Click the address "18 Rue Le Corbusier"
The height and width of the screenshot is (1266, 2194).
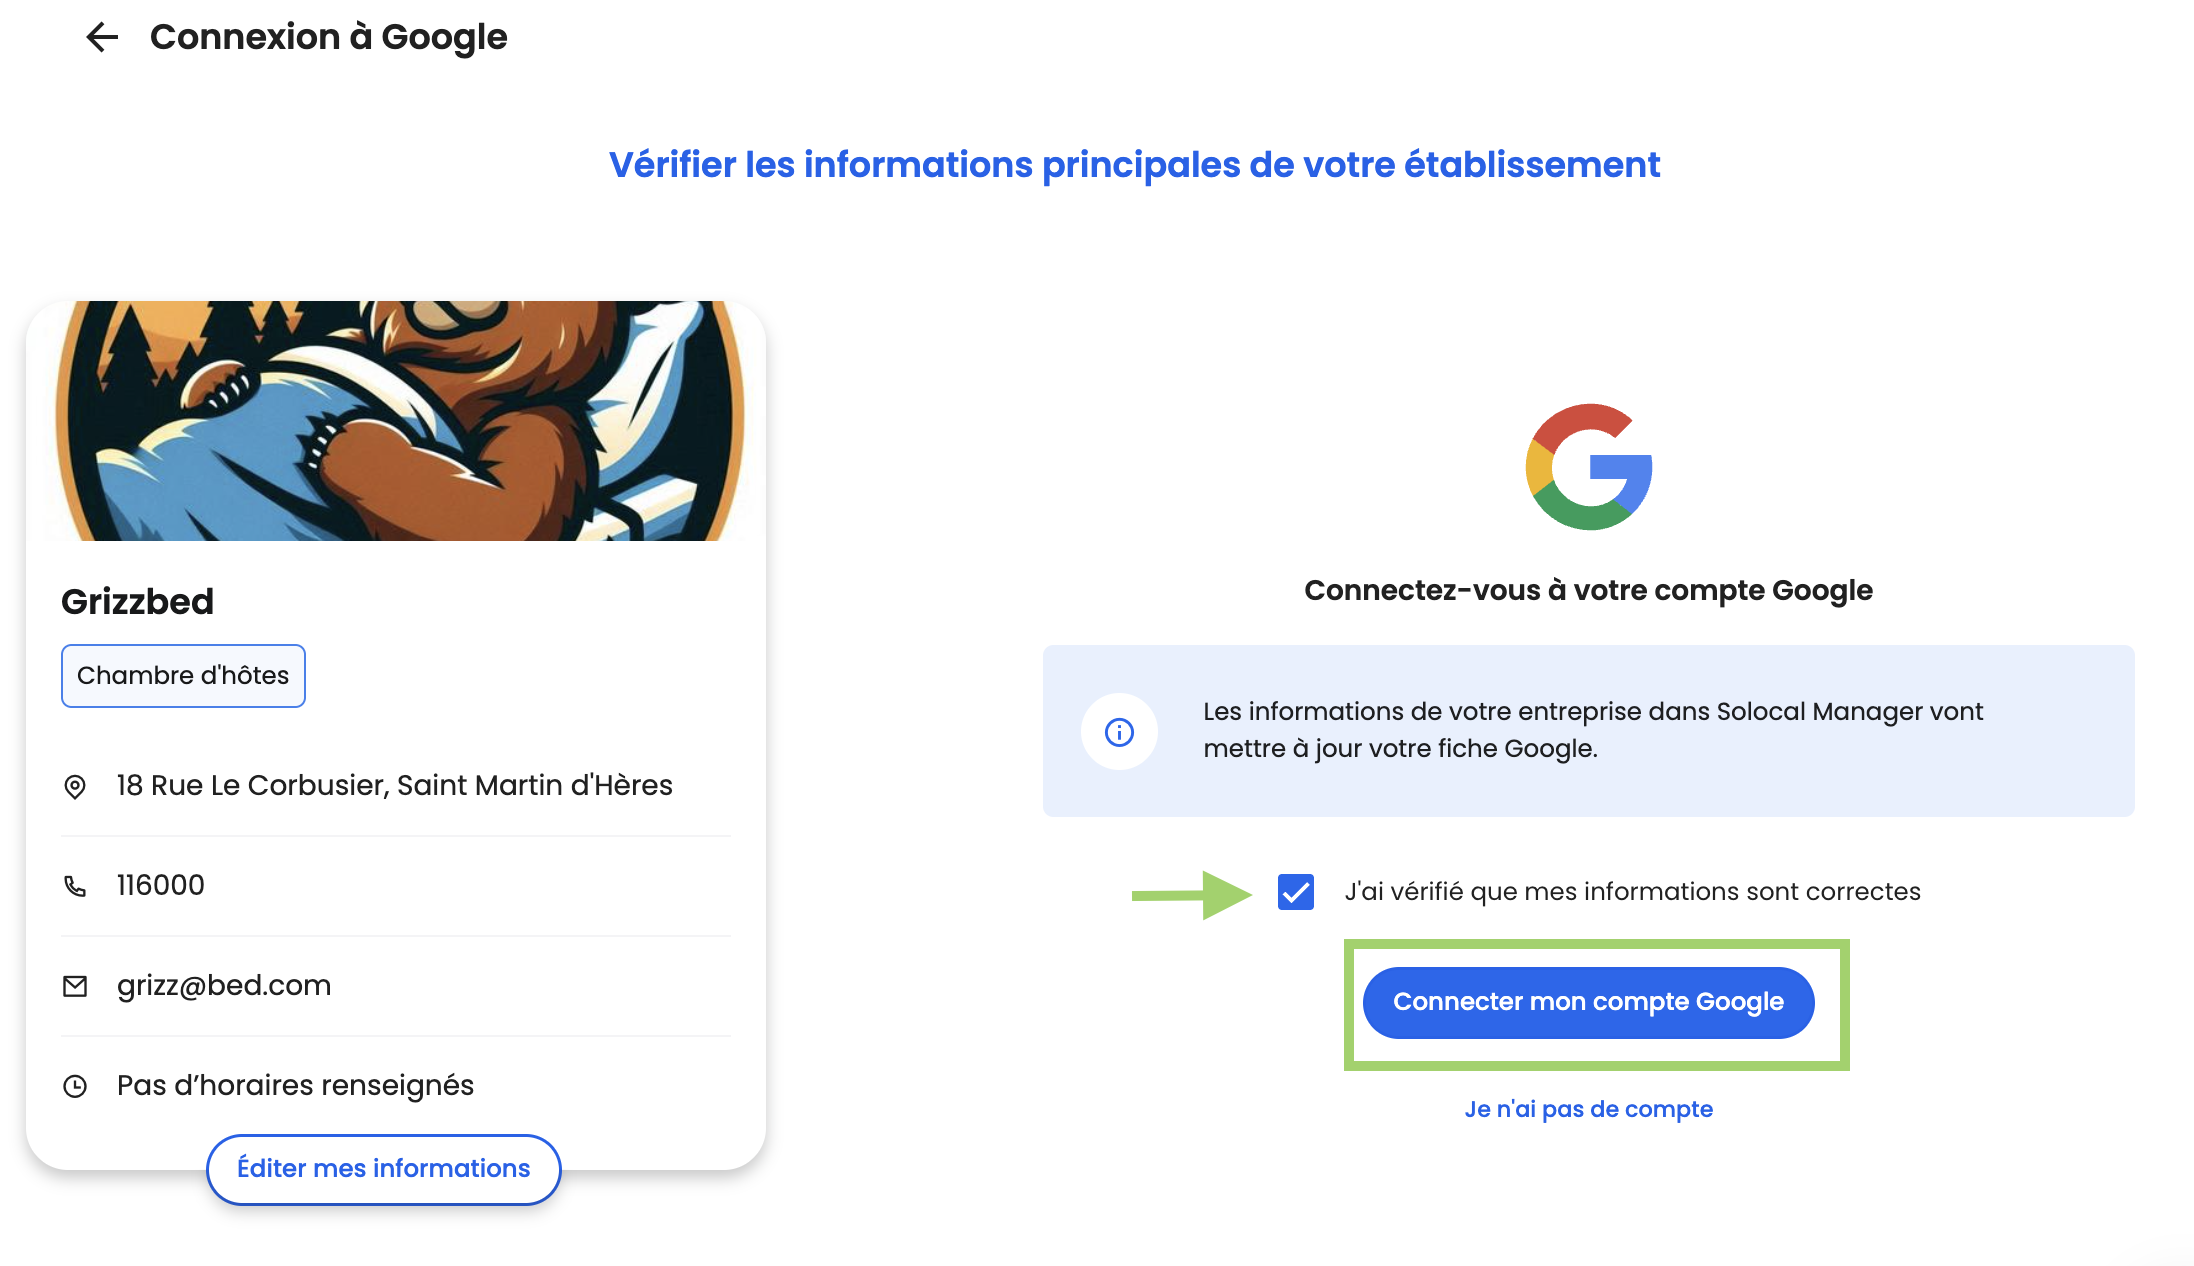pos(394,786)
